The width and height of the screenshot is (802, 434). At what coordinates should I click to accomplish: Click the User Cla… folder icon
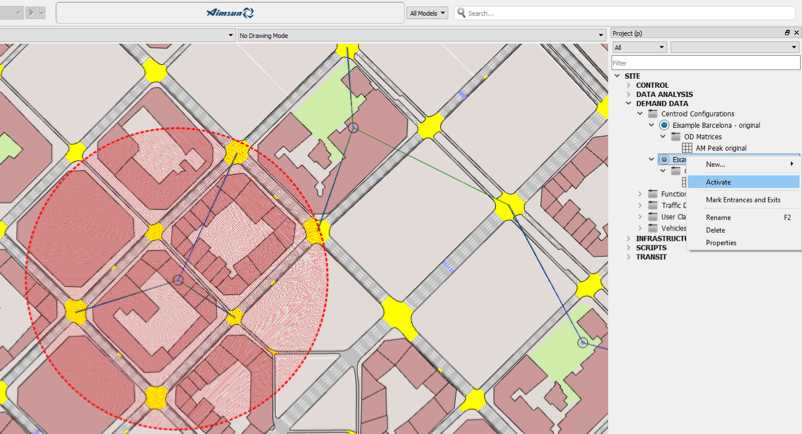pyautogui.click(x=653, y=217)
